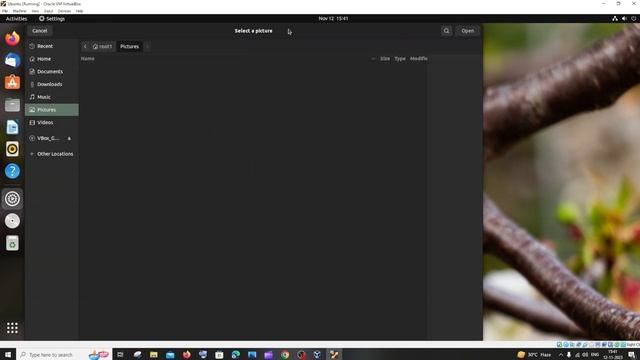Click the path bar back arrow
This screenshot has width=640, height=360.
[85, 47]
